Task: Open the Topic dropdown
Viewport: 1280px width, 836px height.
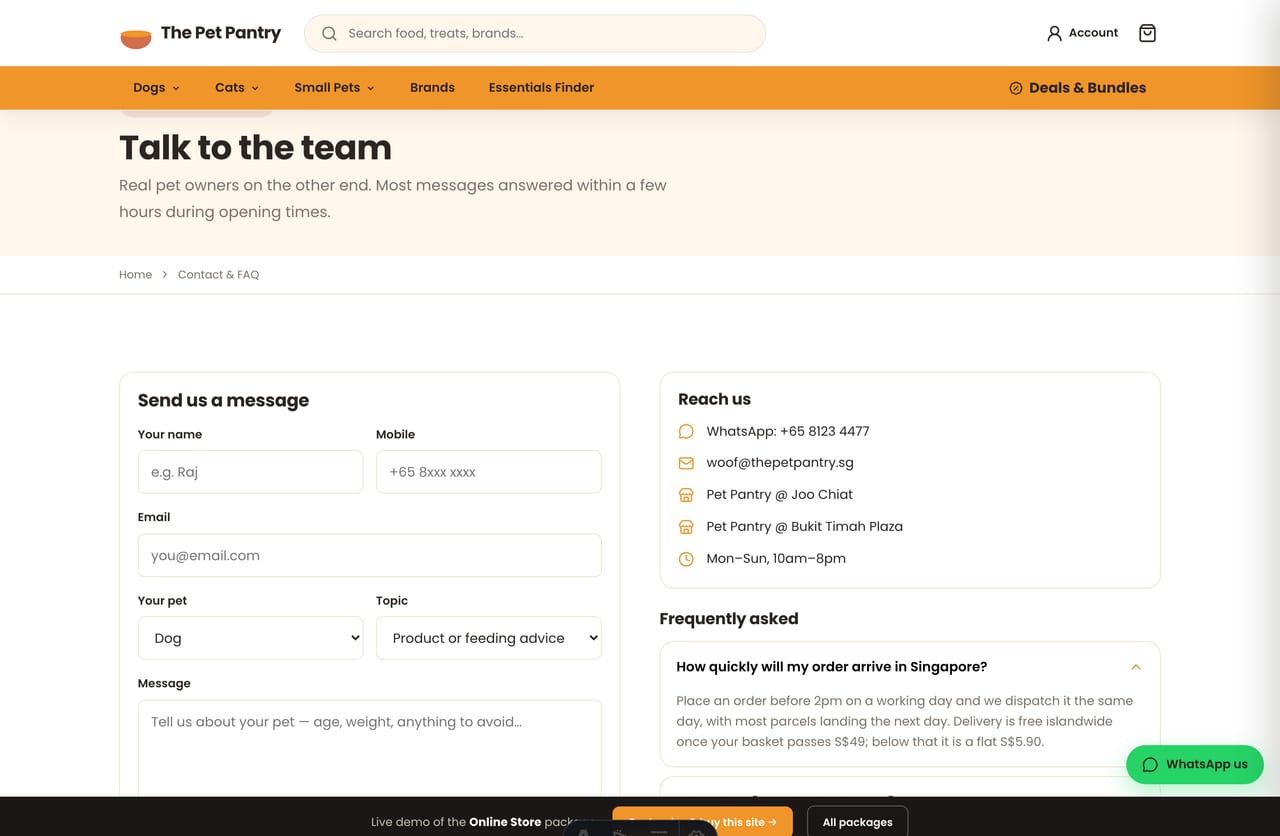Action: click(489, 638)
